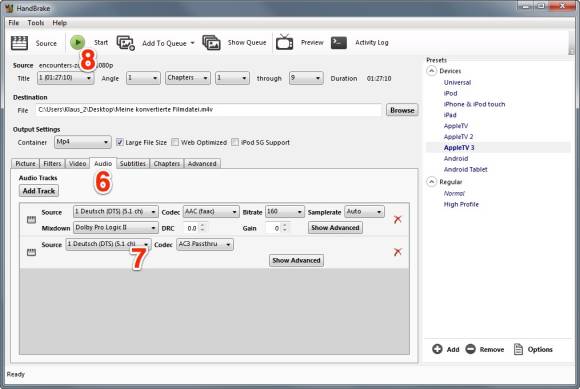The width and height of the screenshot is (580, 389).
Task: Switch to the Picture tab
Action: point(26,163)
